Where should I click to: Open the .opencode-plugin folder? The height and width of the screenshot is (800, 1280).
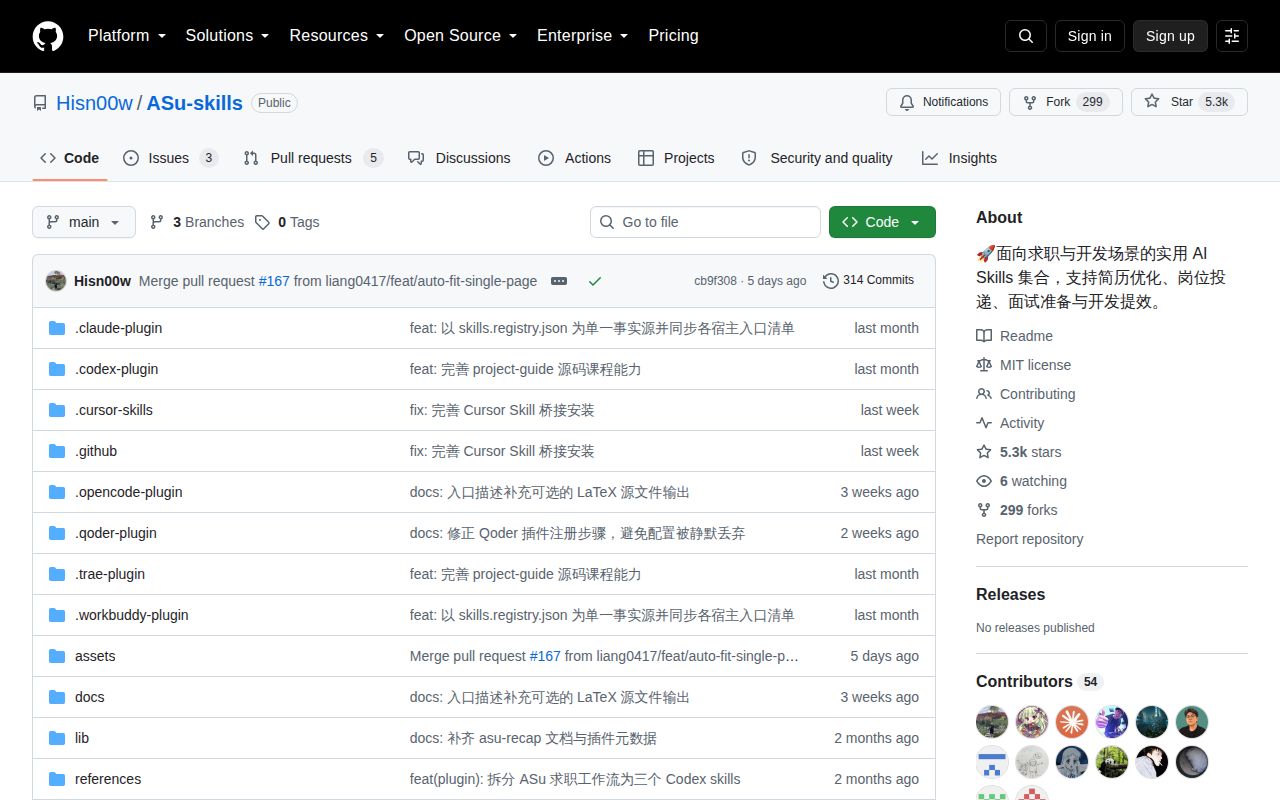point(128,492)
